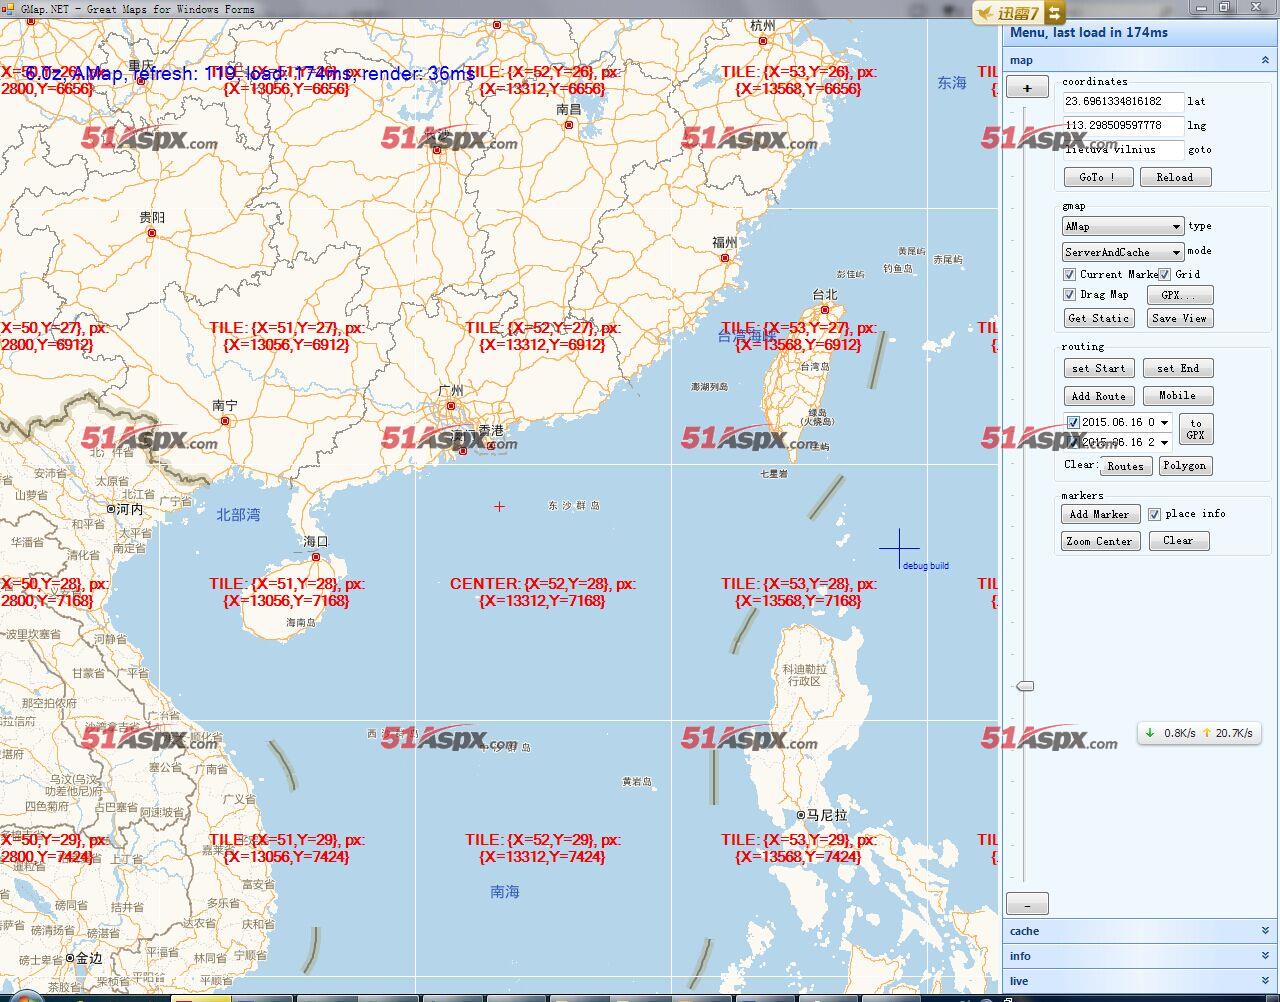Click the 杭州 city marker dot

click(763, 41)
